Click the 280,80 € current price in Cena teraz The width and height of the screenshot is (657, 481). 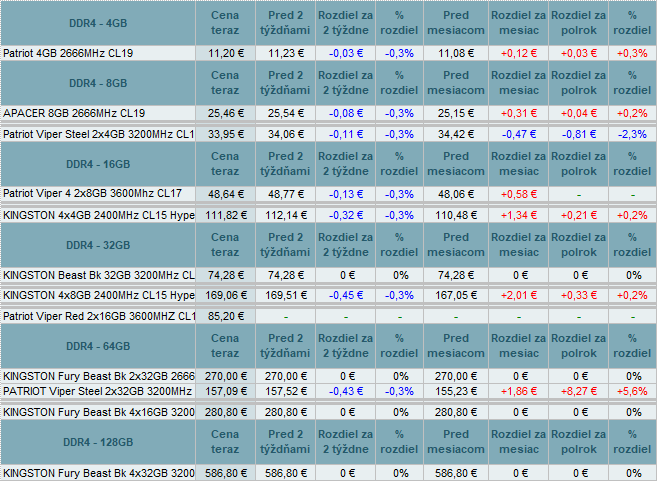[226, 412]
